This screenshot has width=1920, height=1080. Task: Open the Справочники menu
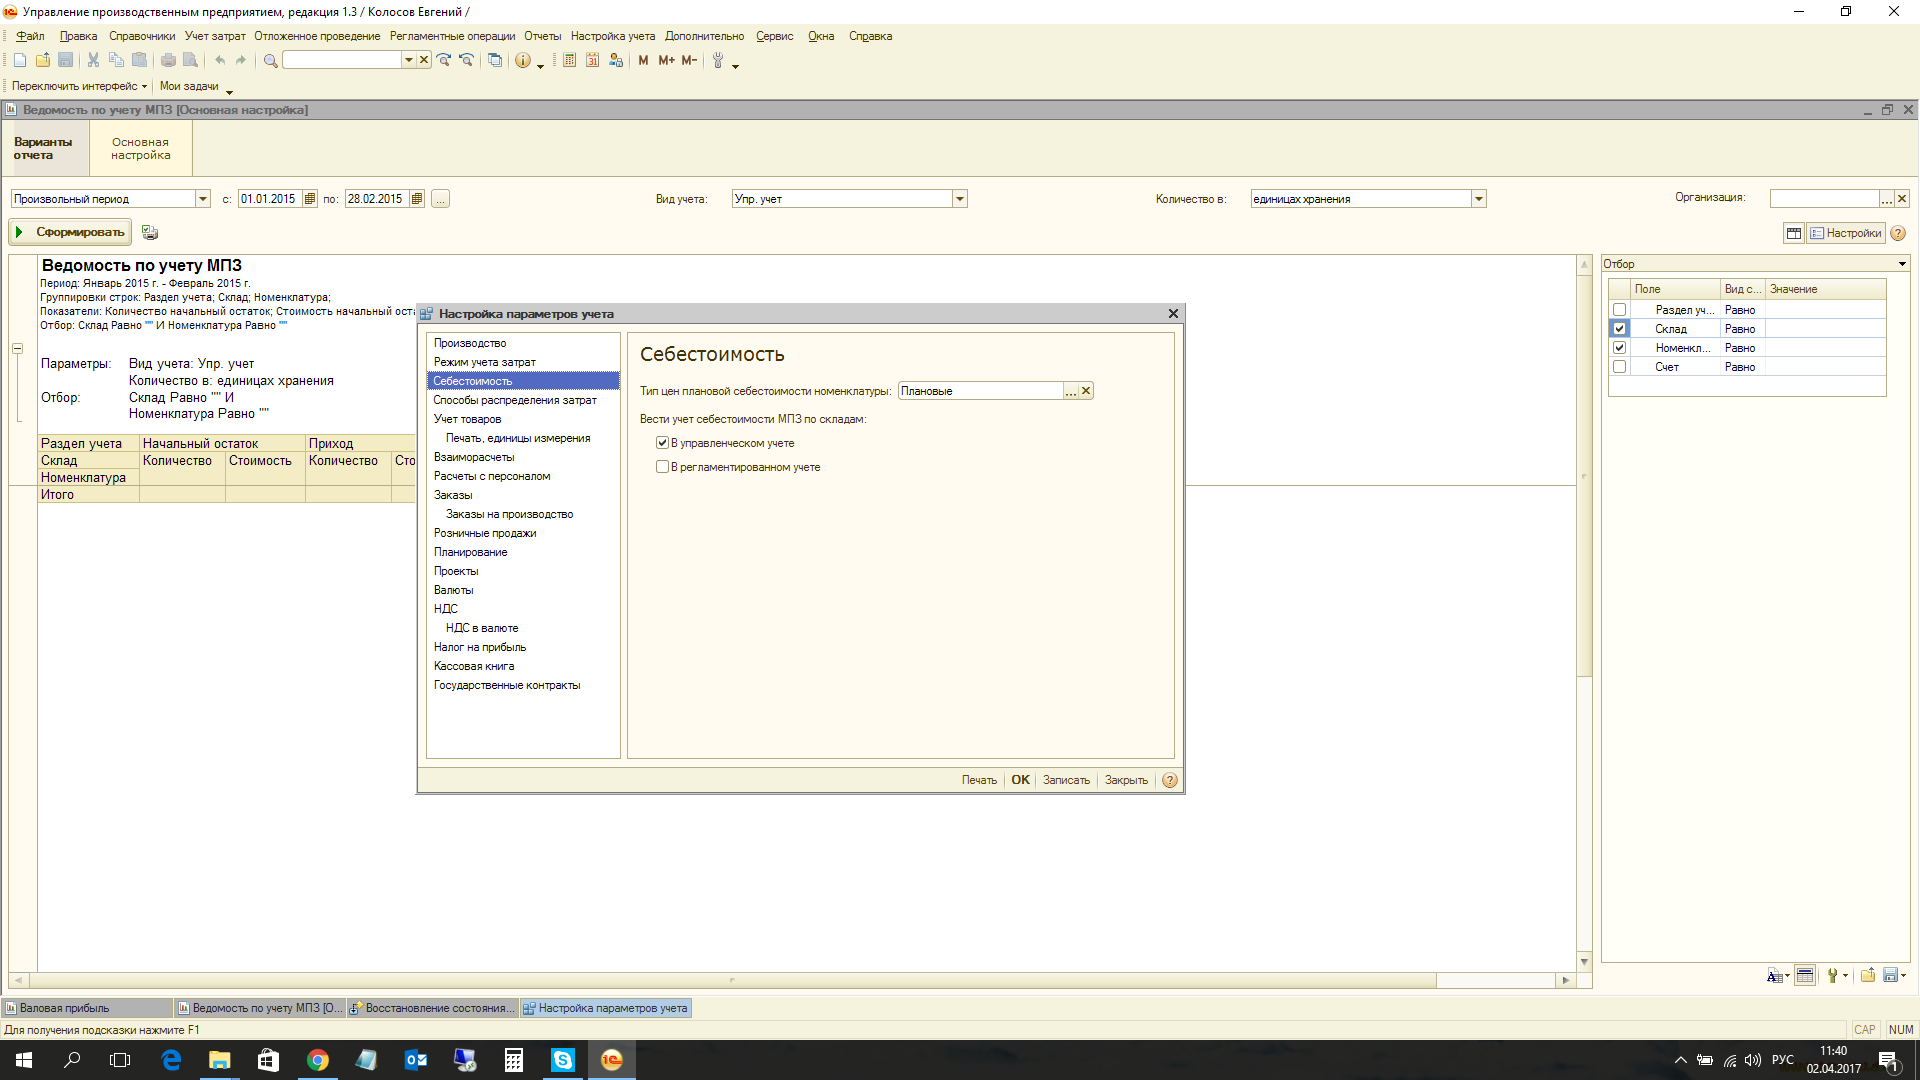142,36
